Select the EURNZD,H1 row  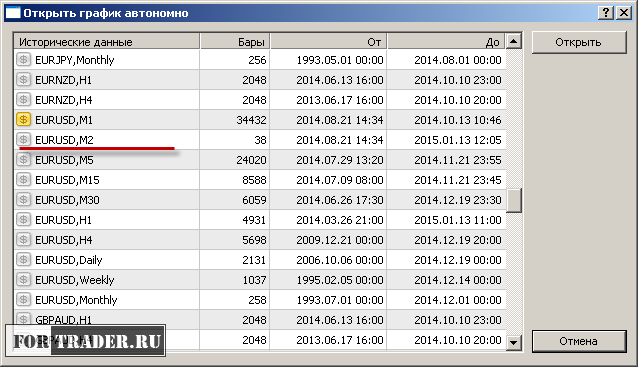coord(260,80)
